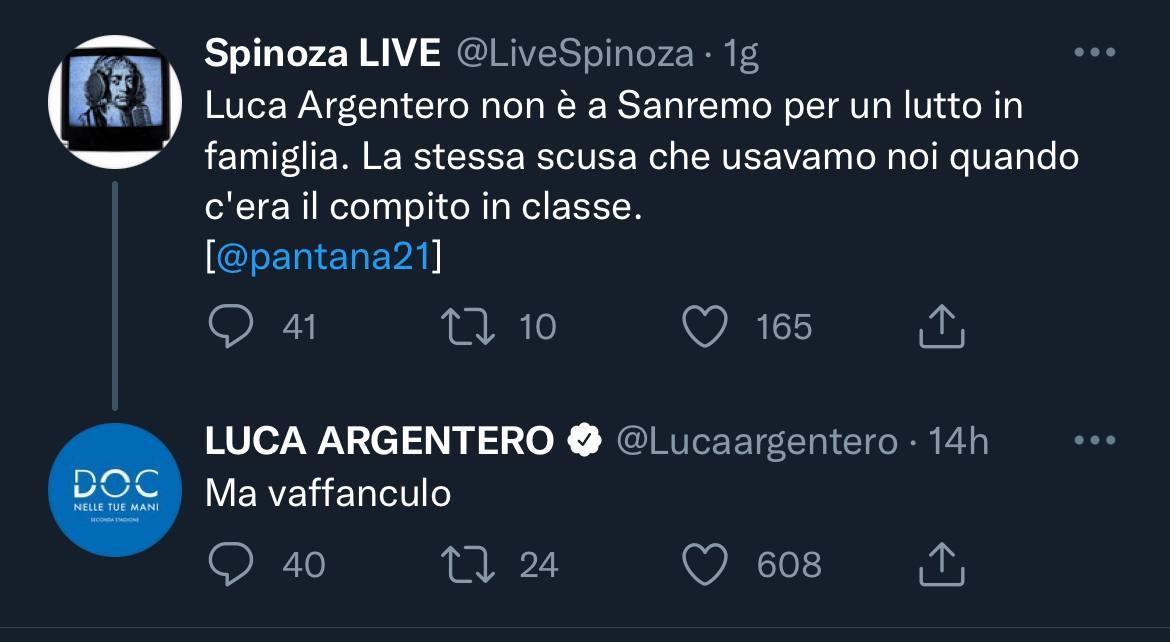Viewport: 1170px width, 642px height.
Task: Open Spinoza LIVE profile name
Action: click(322, 55)
